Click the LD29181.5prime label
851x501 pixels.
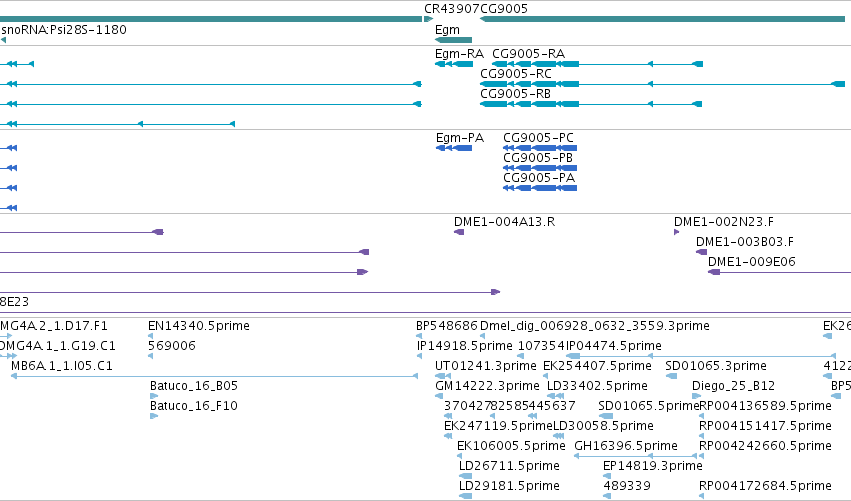[x=509, y=487]
